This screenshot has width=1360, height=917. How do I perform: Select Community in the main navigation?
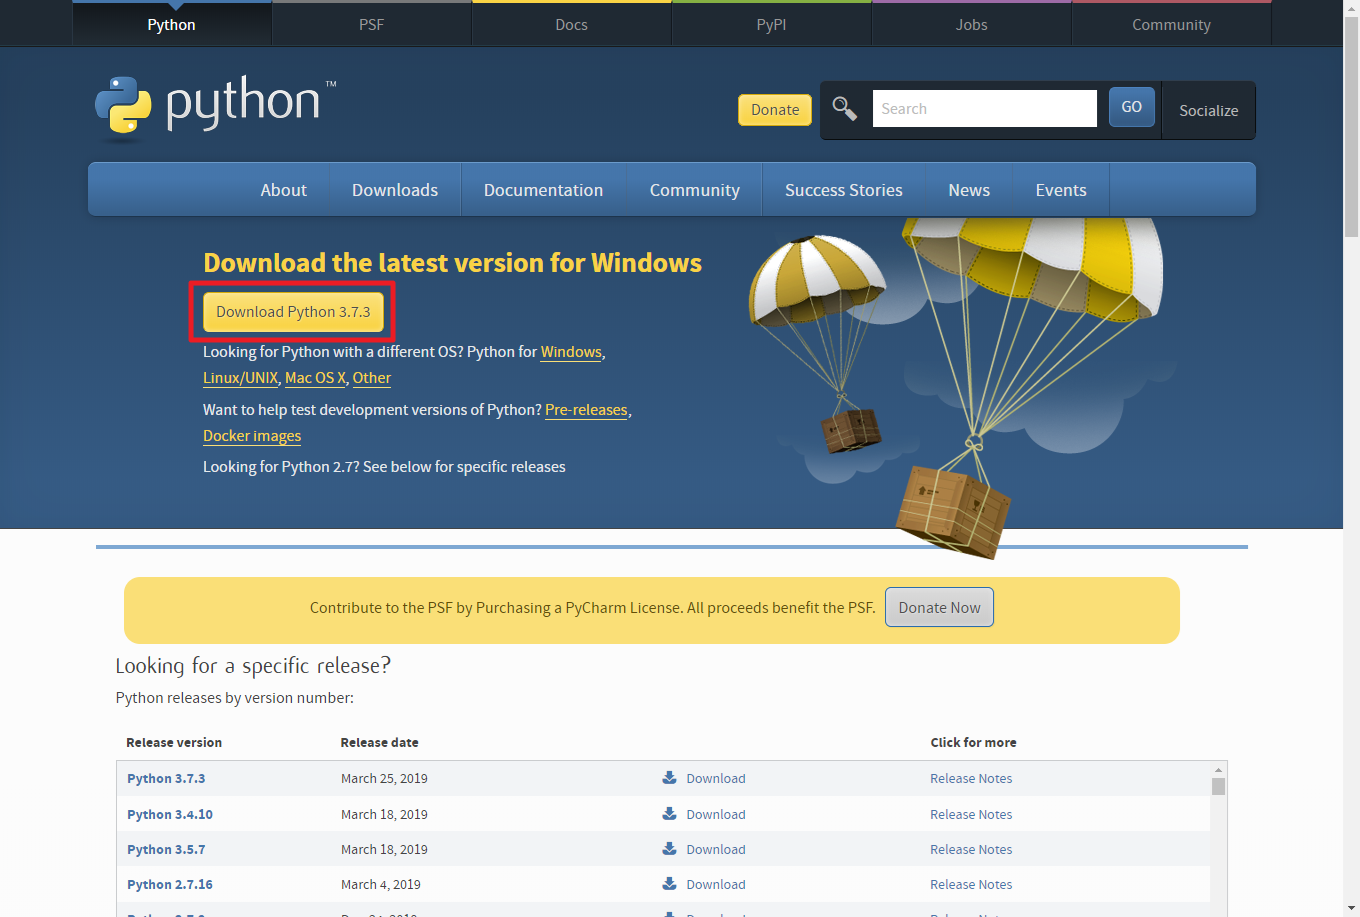[695, 190]
